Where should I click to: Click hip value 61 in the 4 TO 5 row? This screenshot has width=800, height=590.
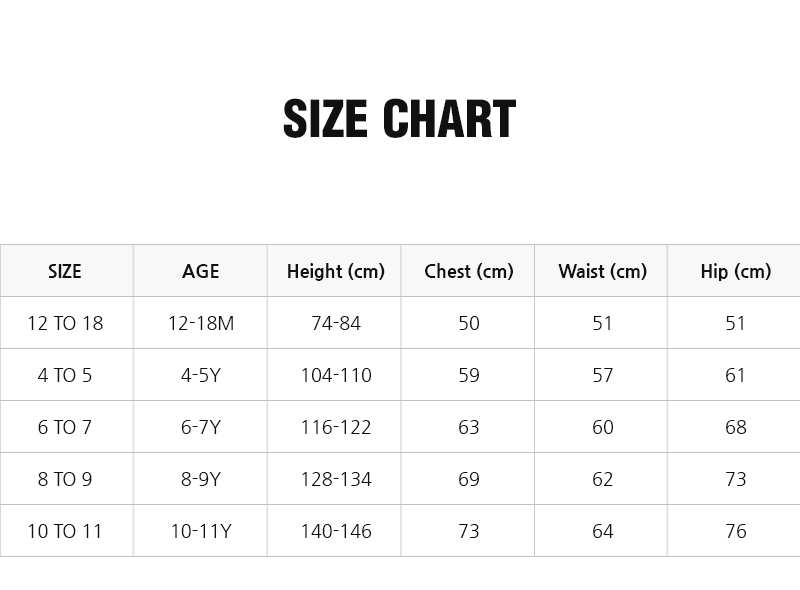(x=735, y=375)
